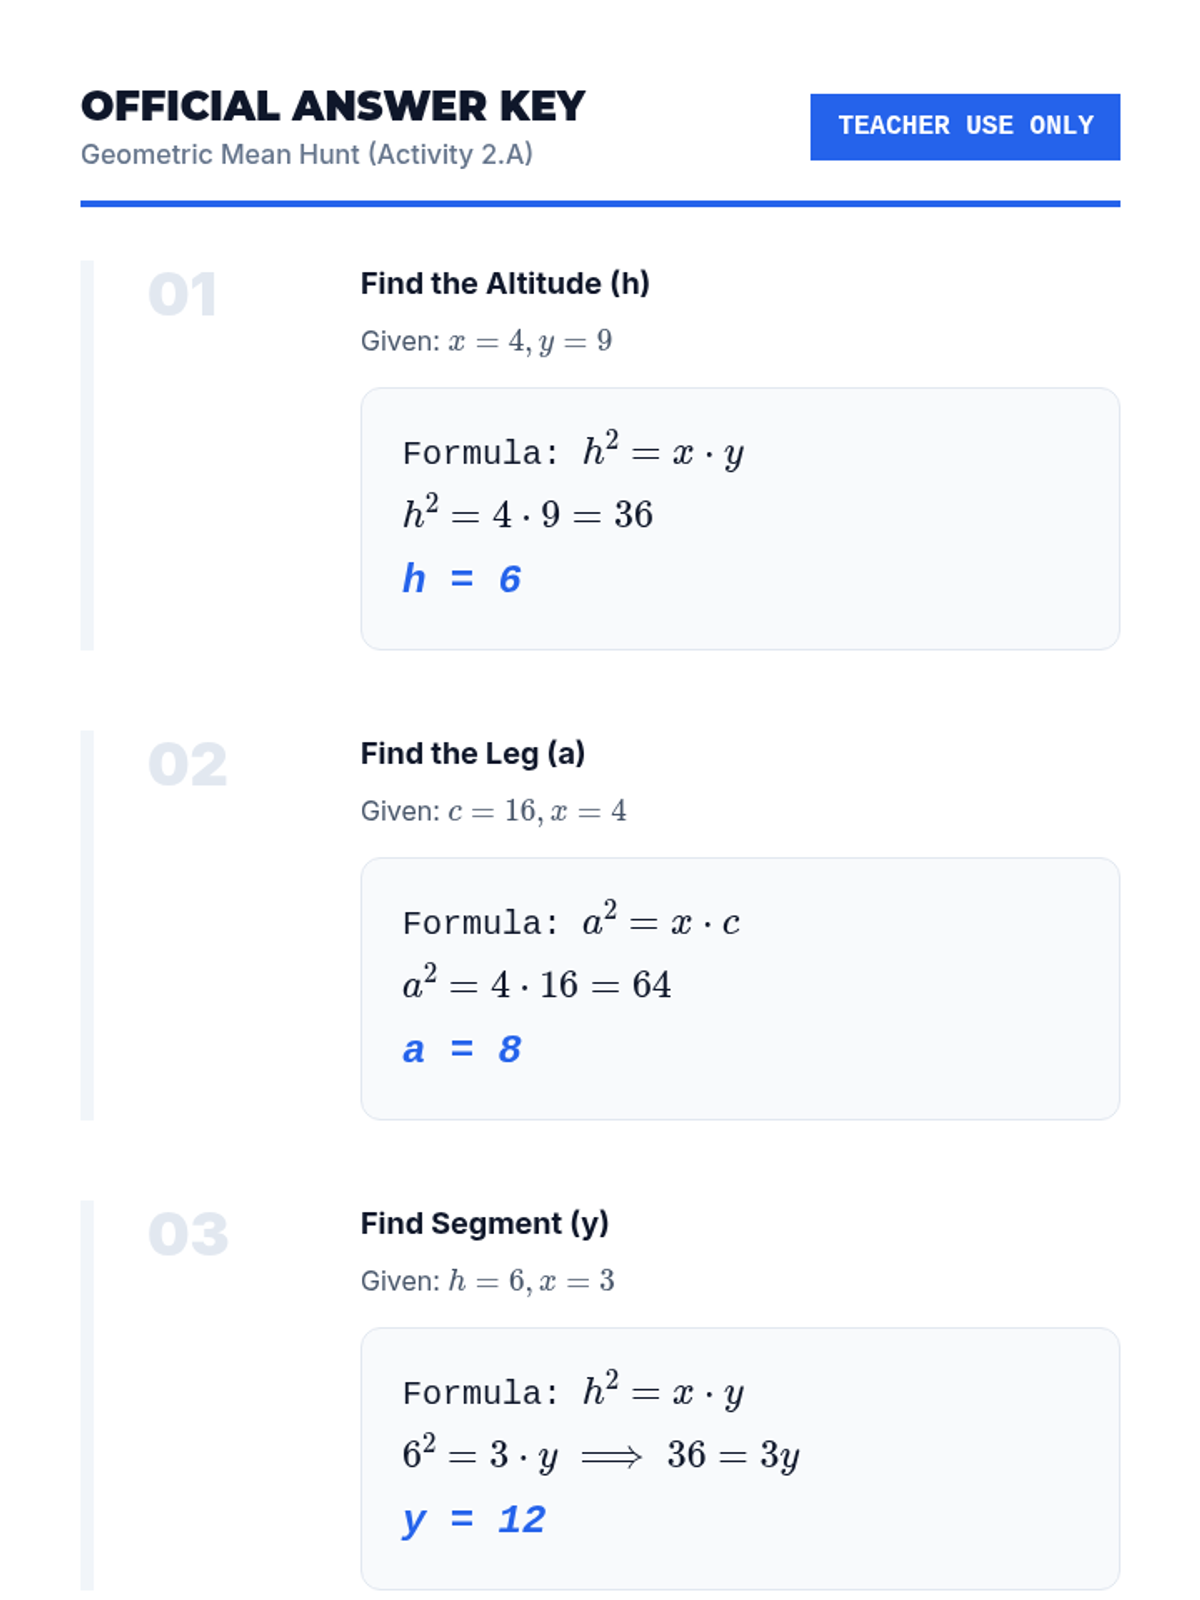The height and width of the screenshot is (1600, 1200).
Task: Click the large "02" problem number
Action: point(187,766)
